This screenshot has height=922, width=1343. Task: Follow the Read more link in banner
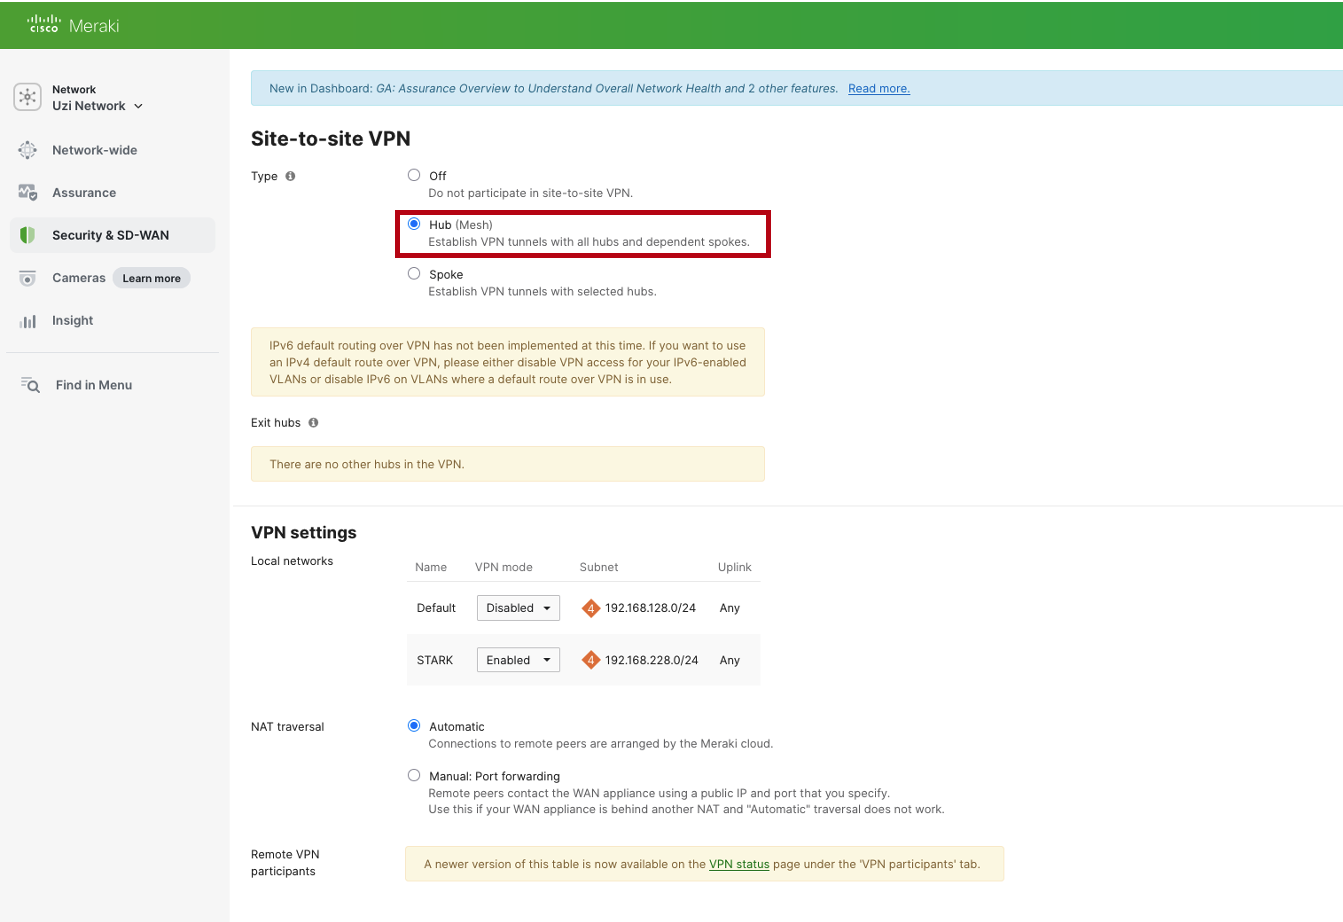879,89
